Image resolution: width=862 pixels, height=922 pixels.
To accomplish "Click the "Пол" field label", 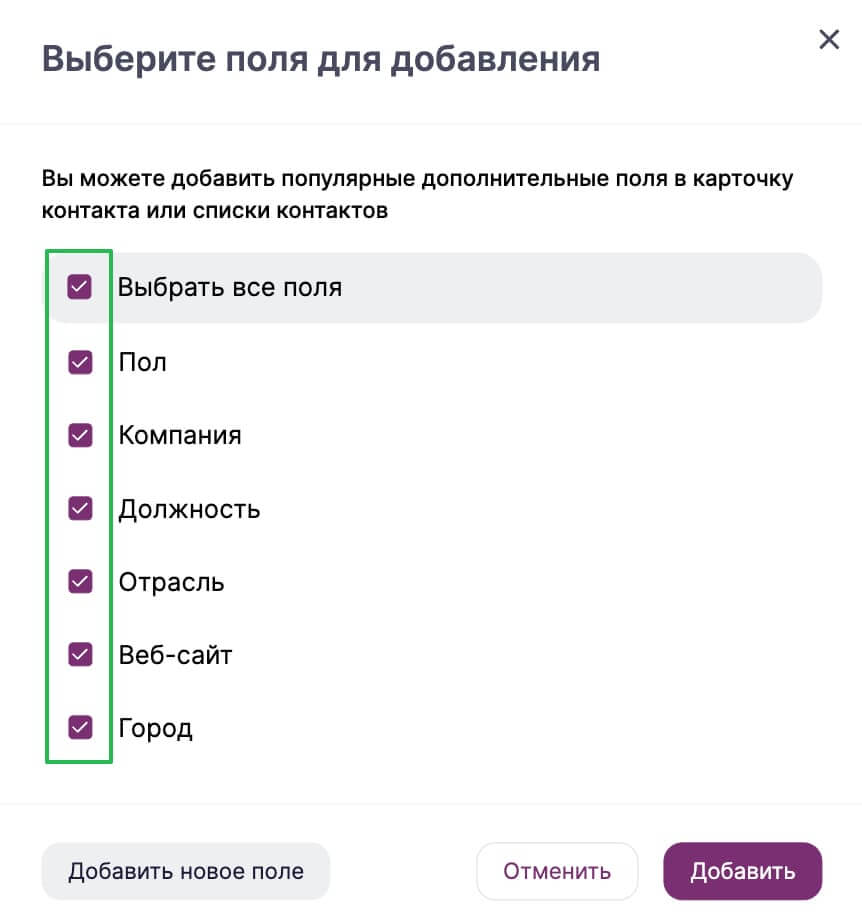I will [x=142, y=362].
